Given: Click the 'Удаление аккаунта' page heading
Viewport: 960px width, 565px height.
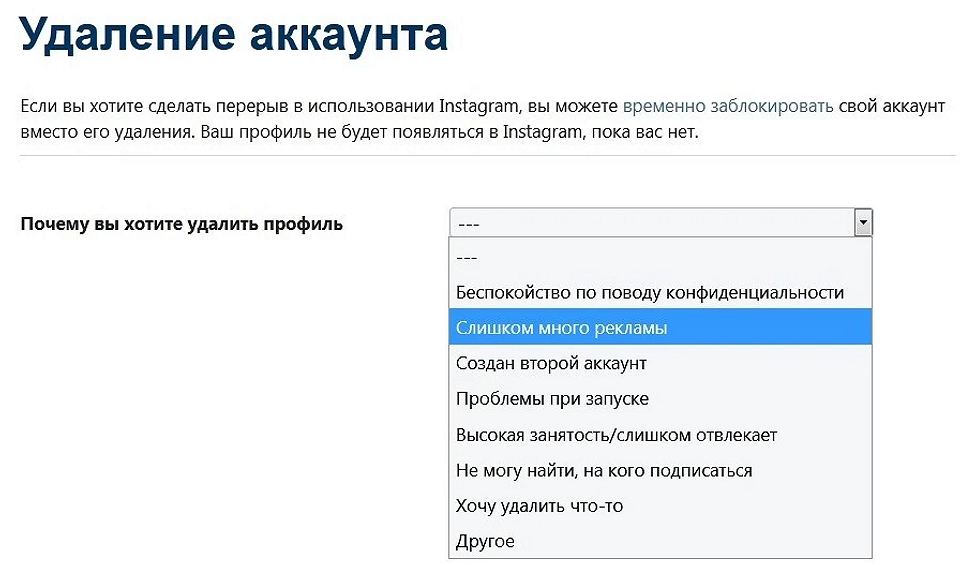Looking at the screenshot, I should coord(234,34).
